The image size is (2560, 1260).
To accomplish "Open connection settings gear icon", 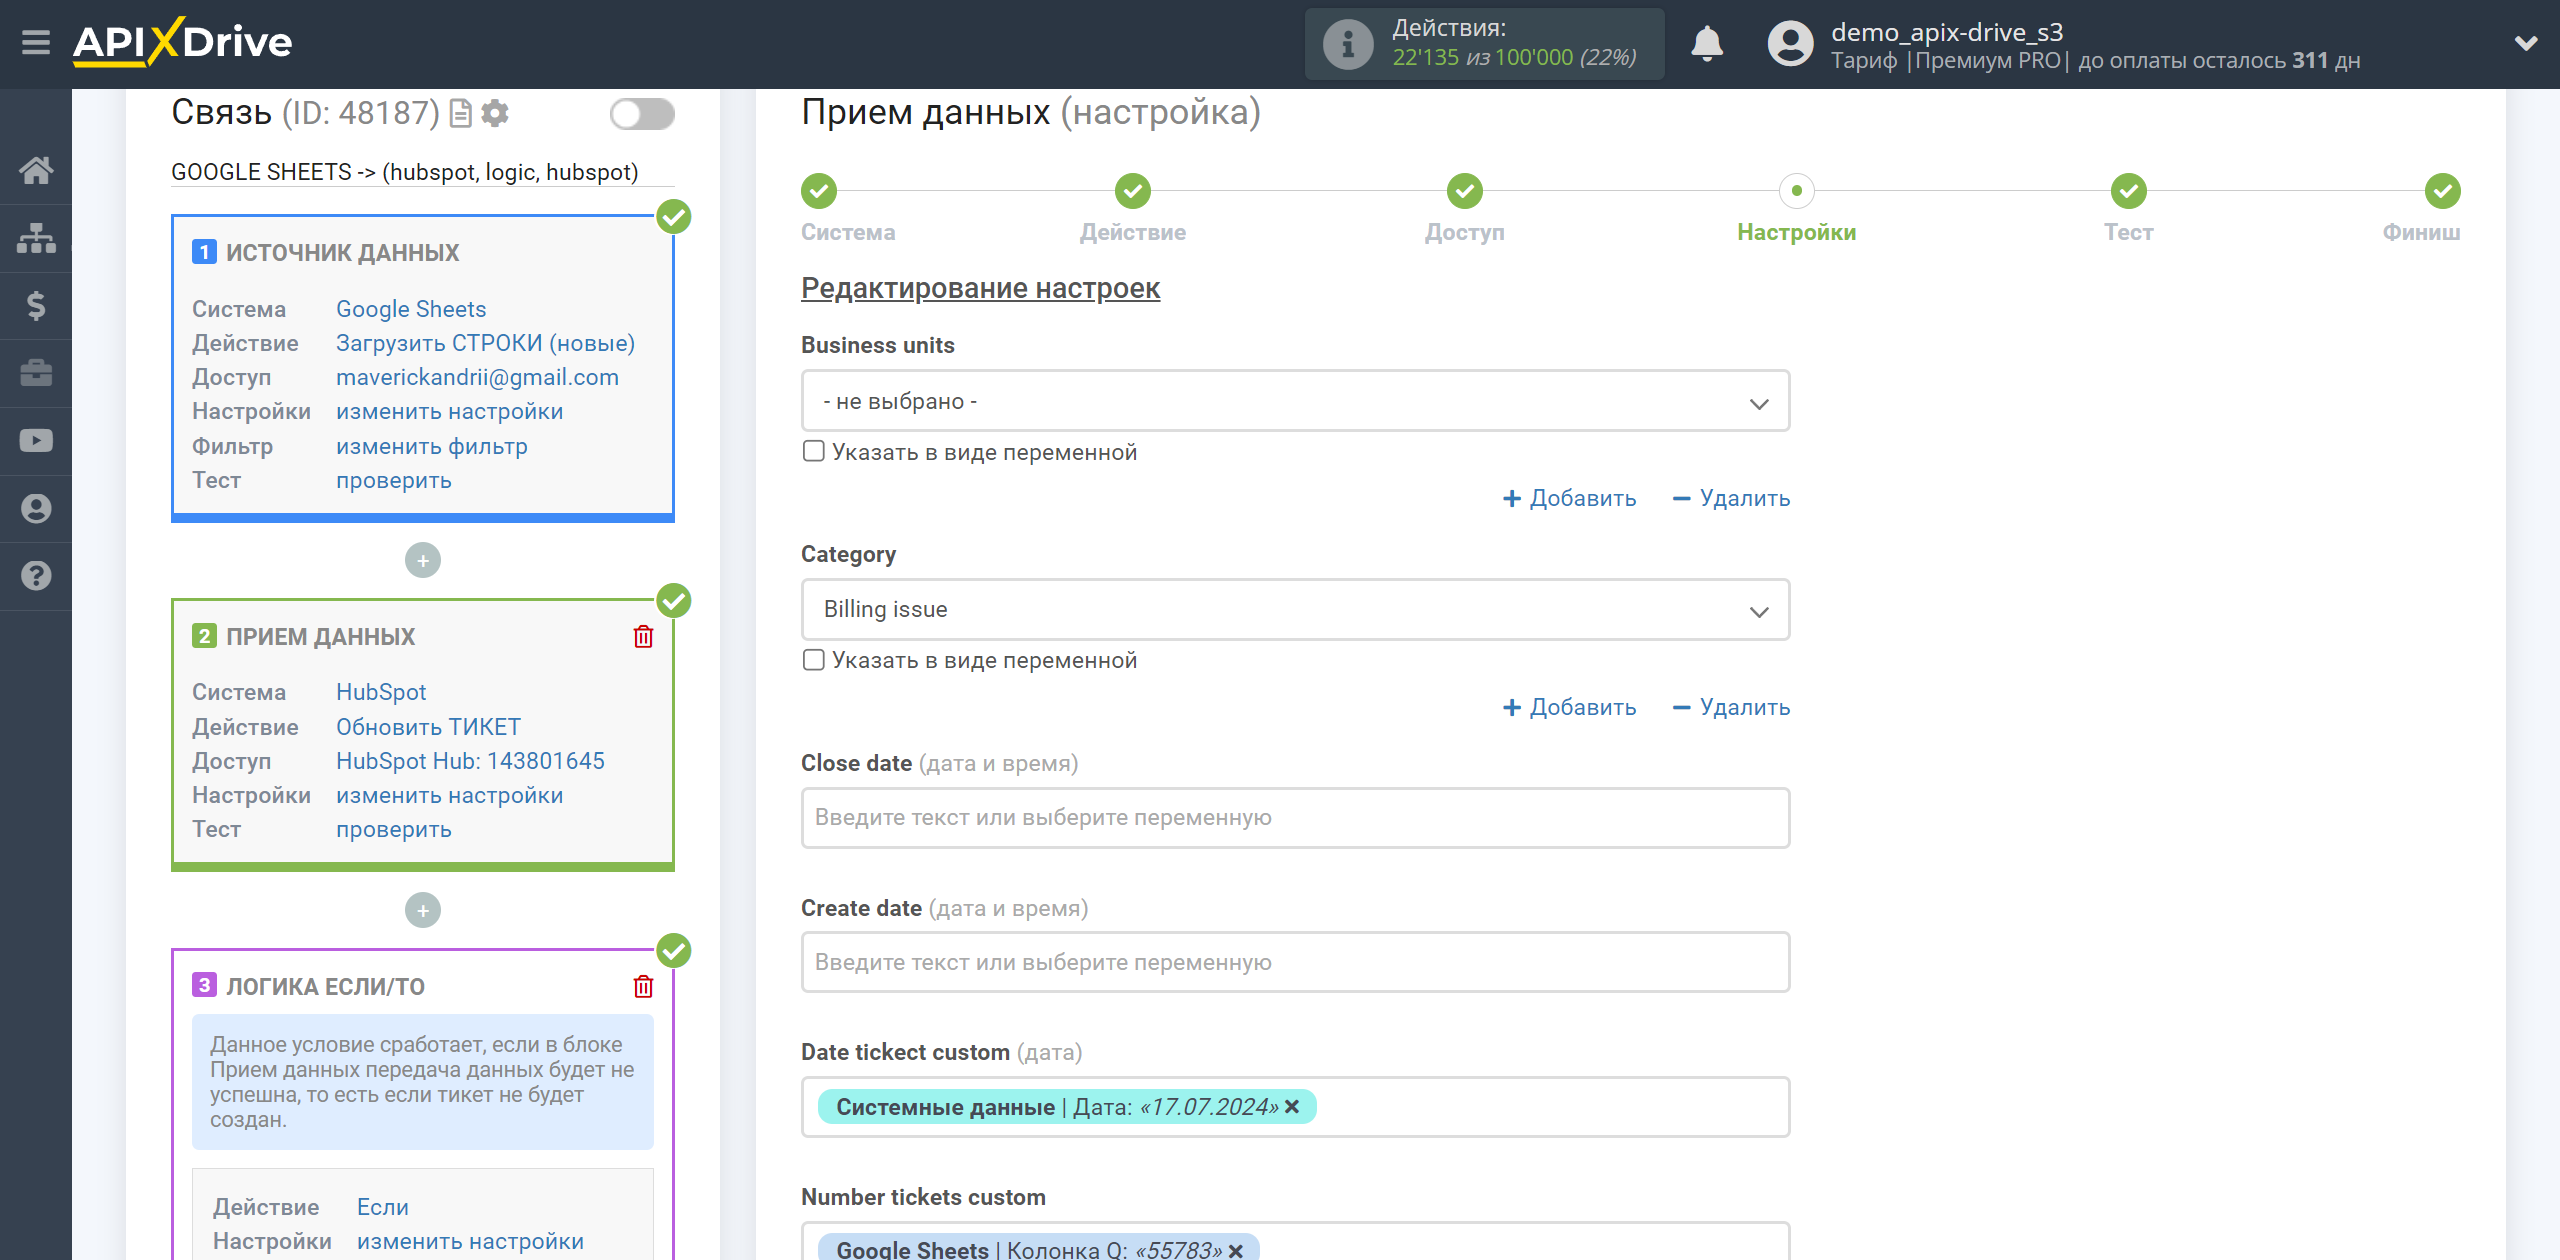I will pyautogui.click(x=495, y=114).
